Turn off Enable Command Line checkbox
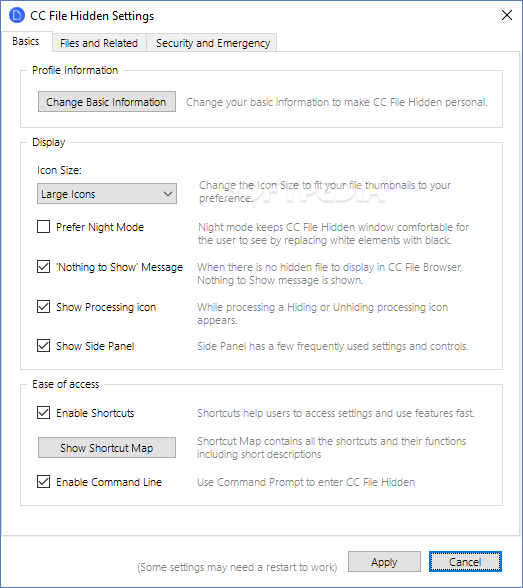523x588 pixels. 43,482
